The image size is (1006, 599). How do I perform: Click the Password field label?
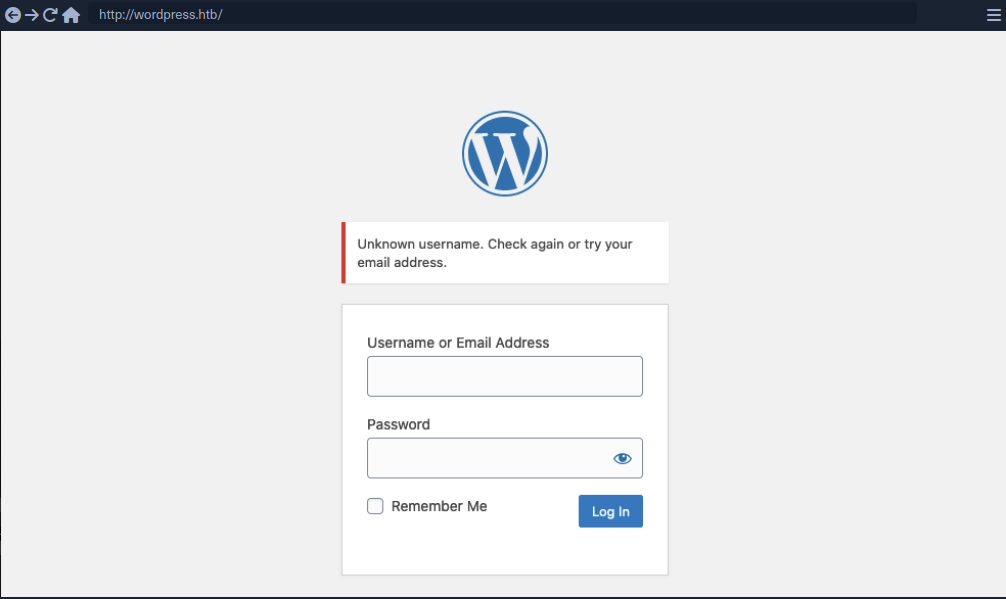pos(398,424)
